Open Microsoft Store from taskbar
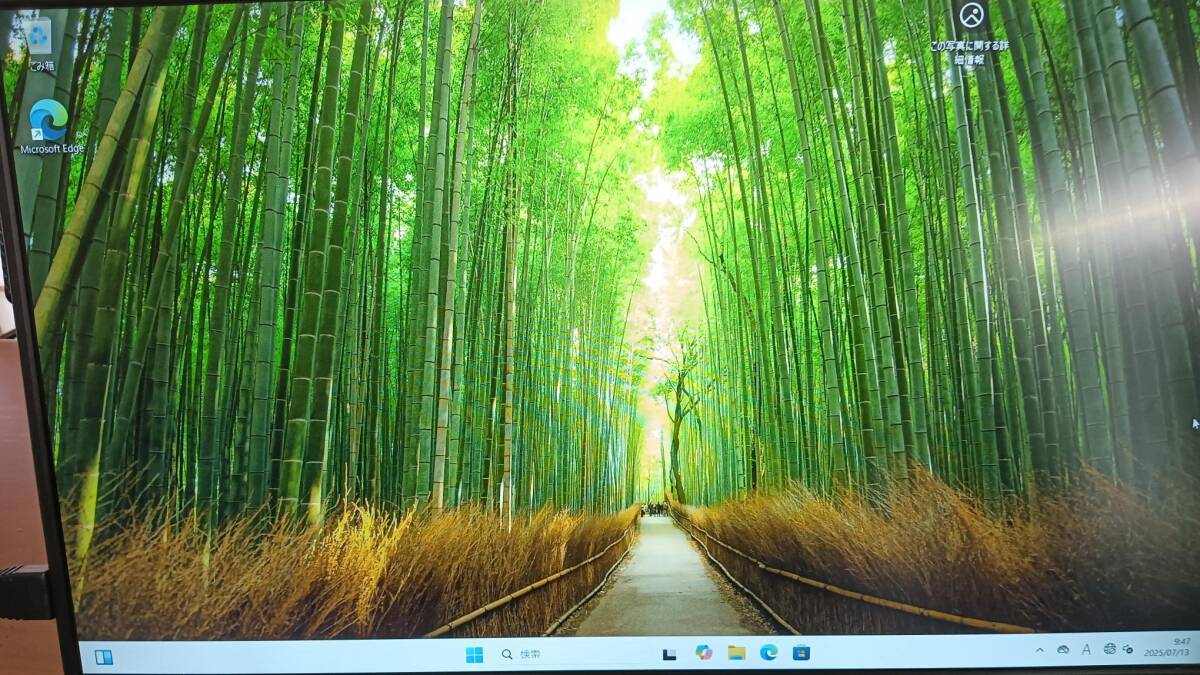Screen dimensions: 1200x675 tap(800, 652)
